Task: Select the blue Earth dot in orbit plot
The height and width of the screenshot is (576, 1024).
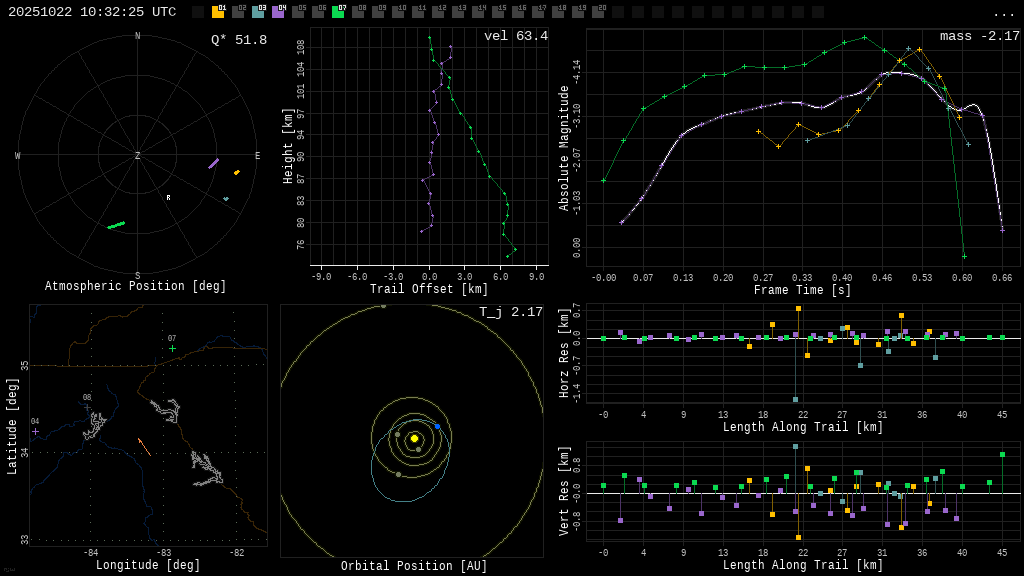Action: pos(437,426)
